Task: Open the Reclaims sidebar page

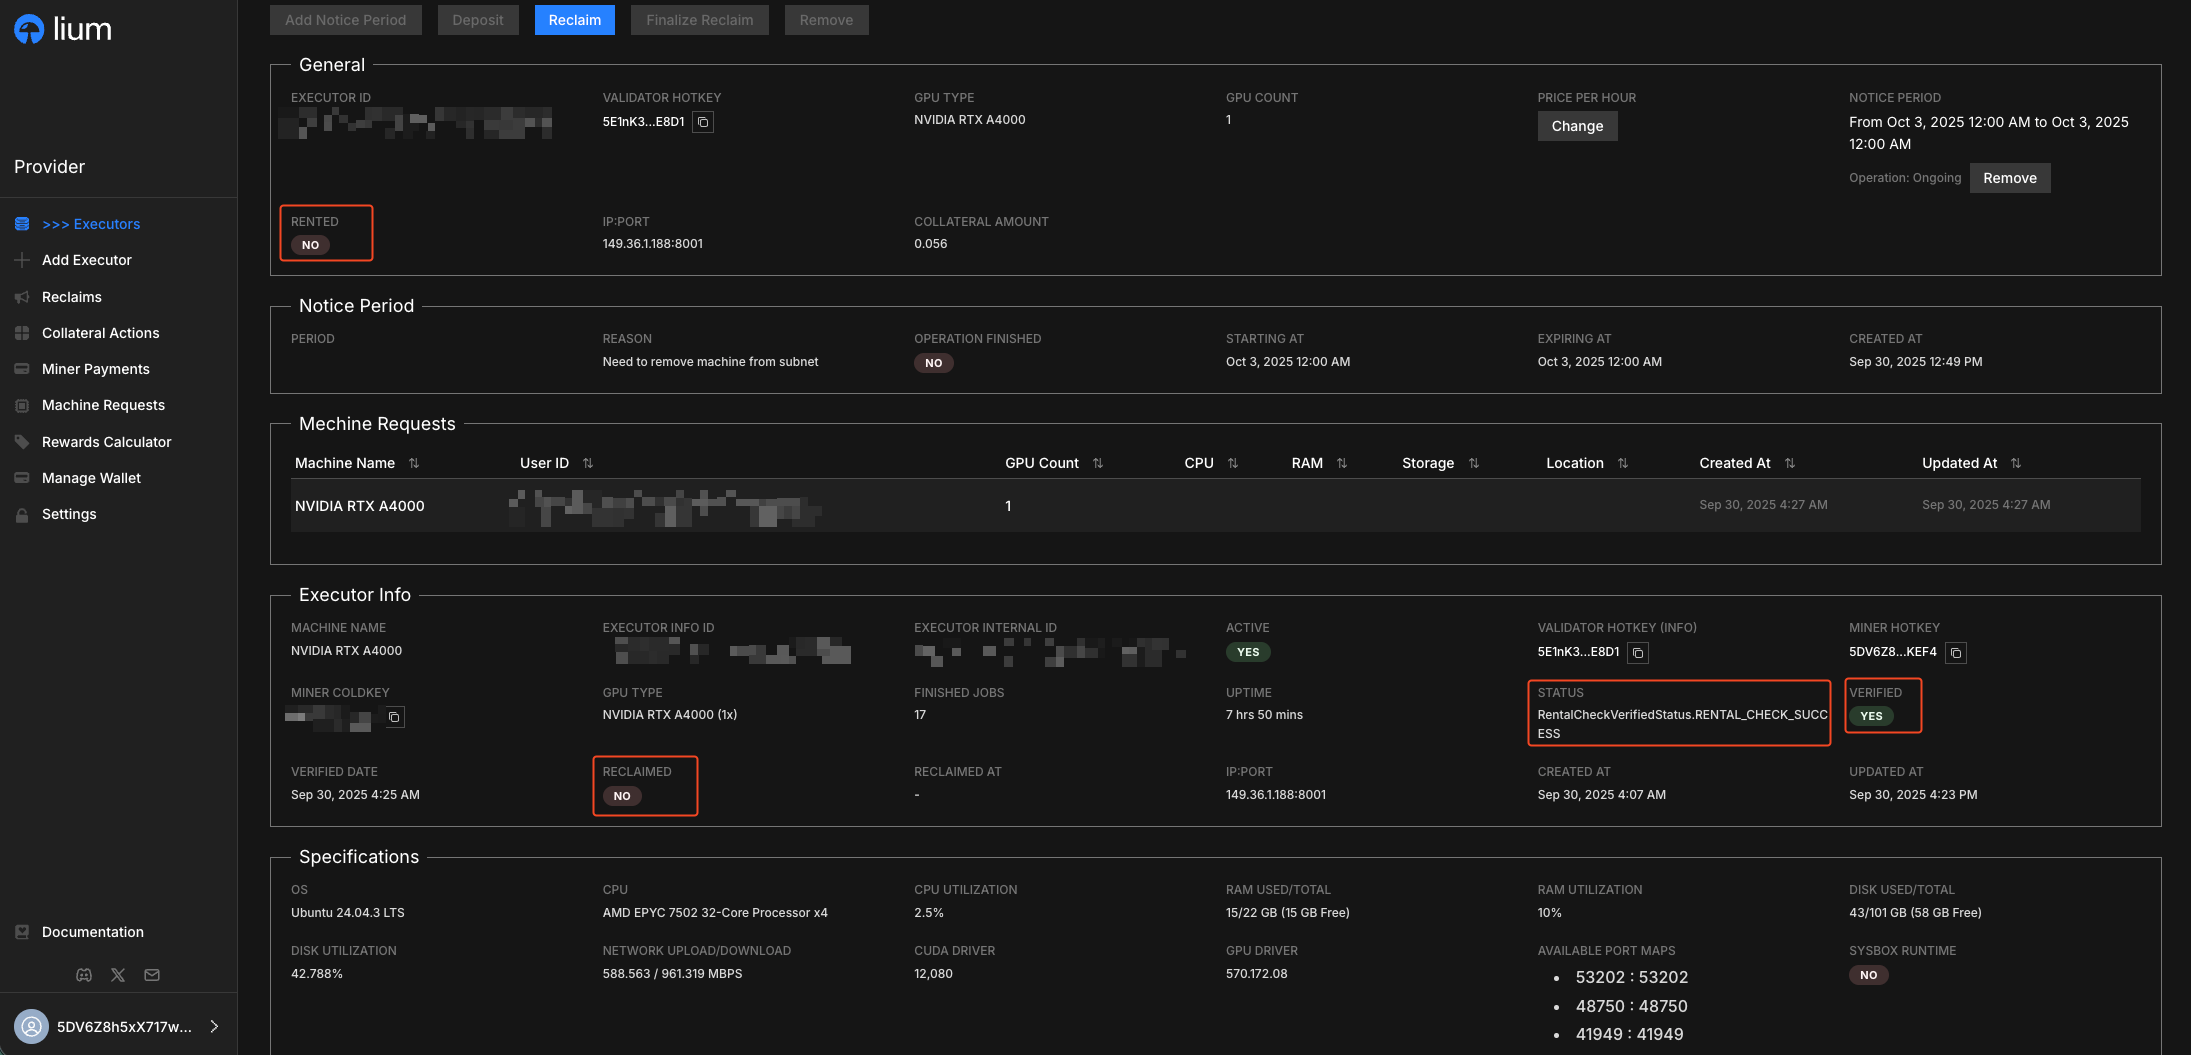Action: pyautogui.click(x=72, y=297)
